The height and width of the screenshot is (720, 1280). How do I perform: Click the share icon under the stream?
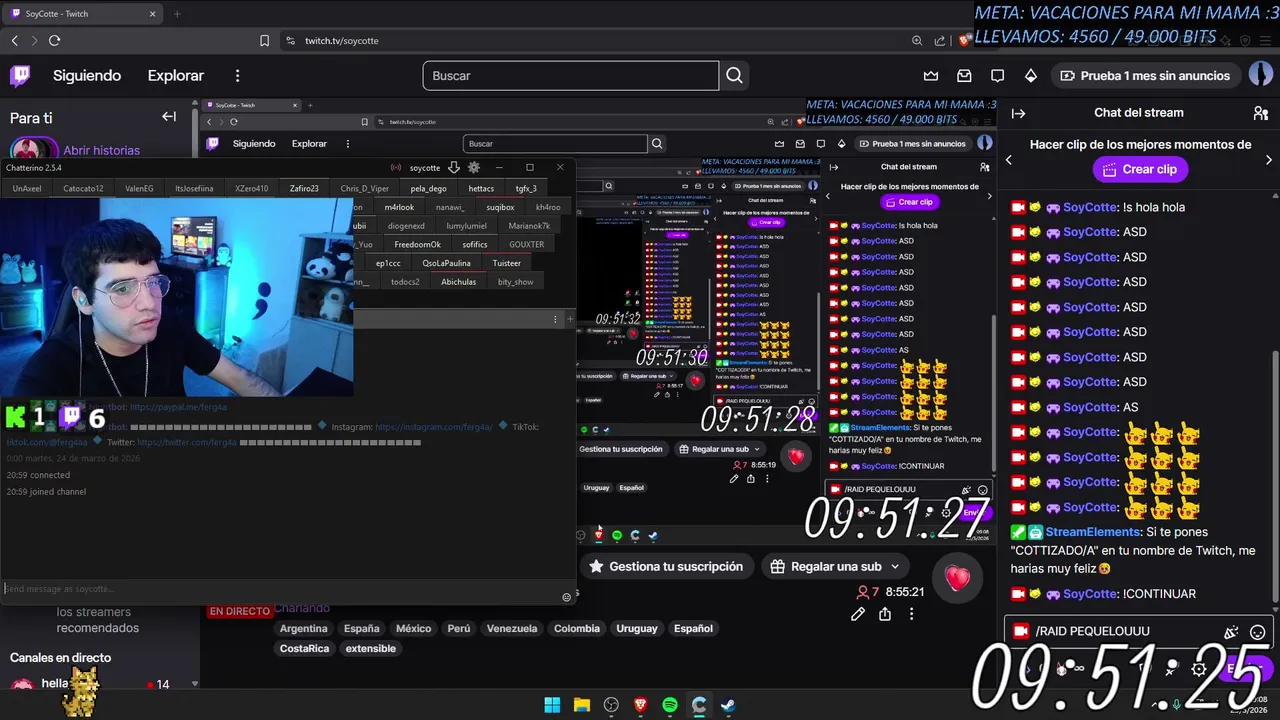click(885, 614)
